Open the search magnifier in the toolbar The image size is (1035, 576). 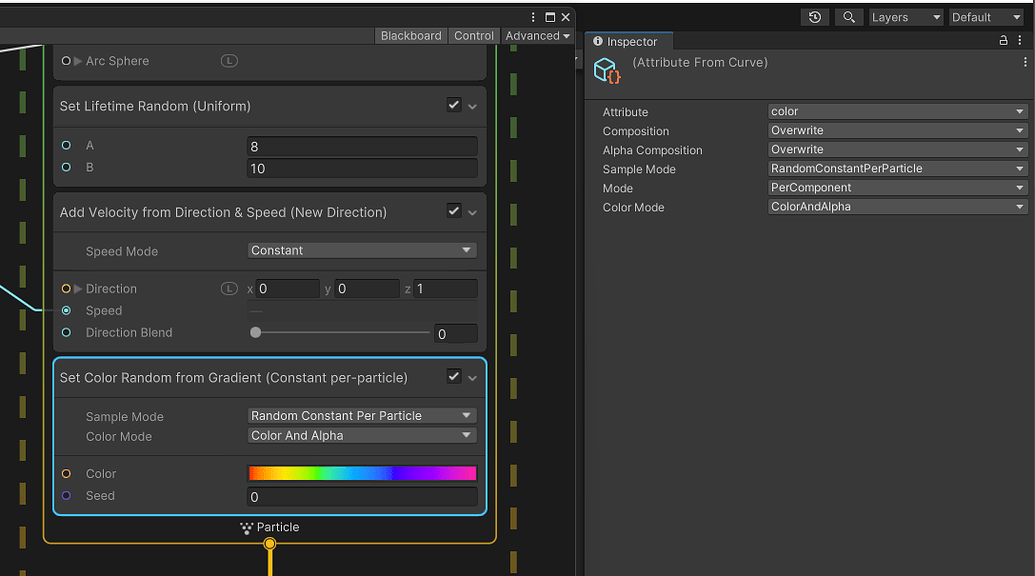click(848, 17)
